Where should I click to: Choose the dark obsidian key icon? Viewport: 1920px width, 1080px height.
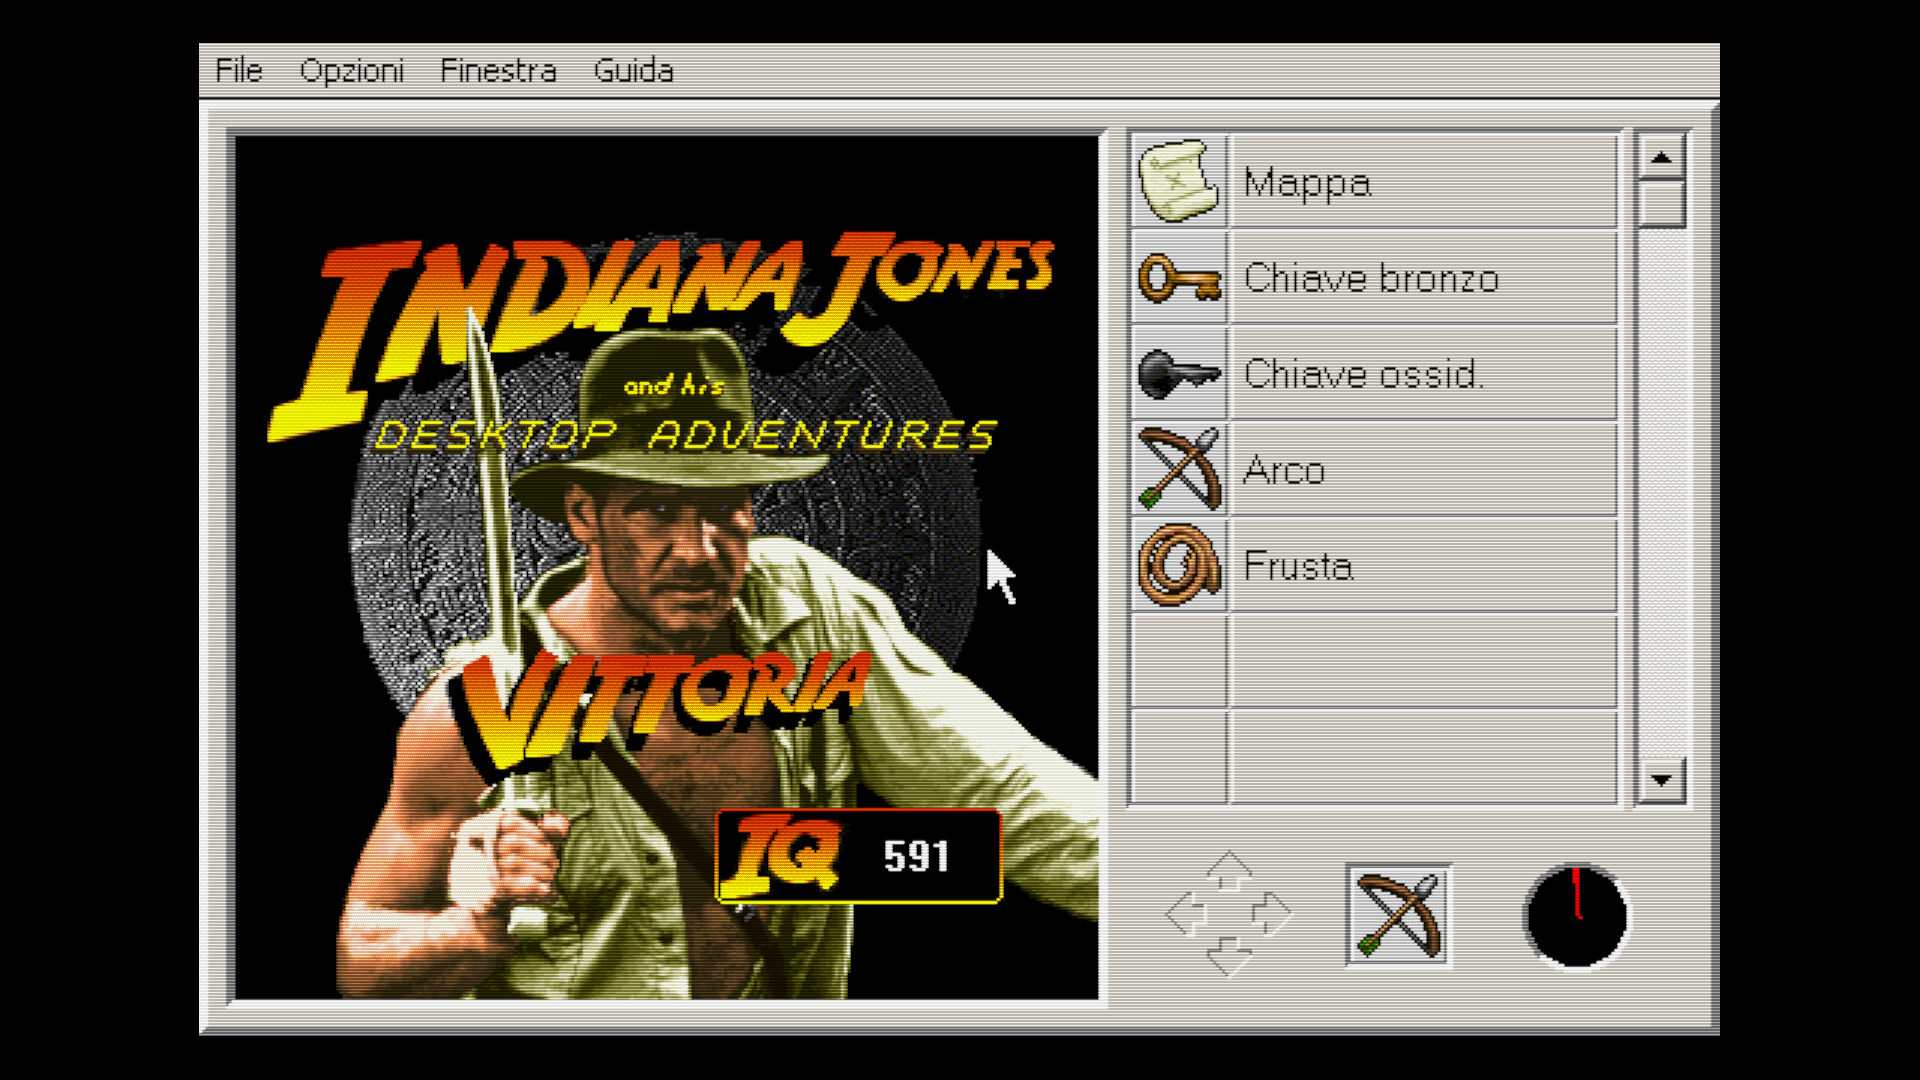(1180, 374)
